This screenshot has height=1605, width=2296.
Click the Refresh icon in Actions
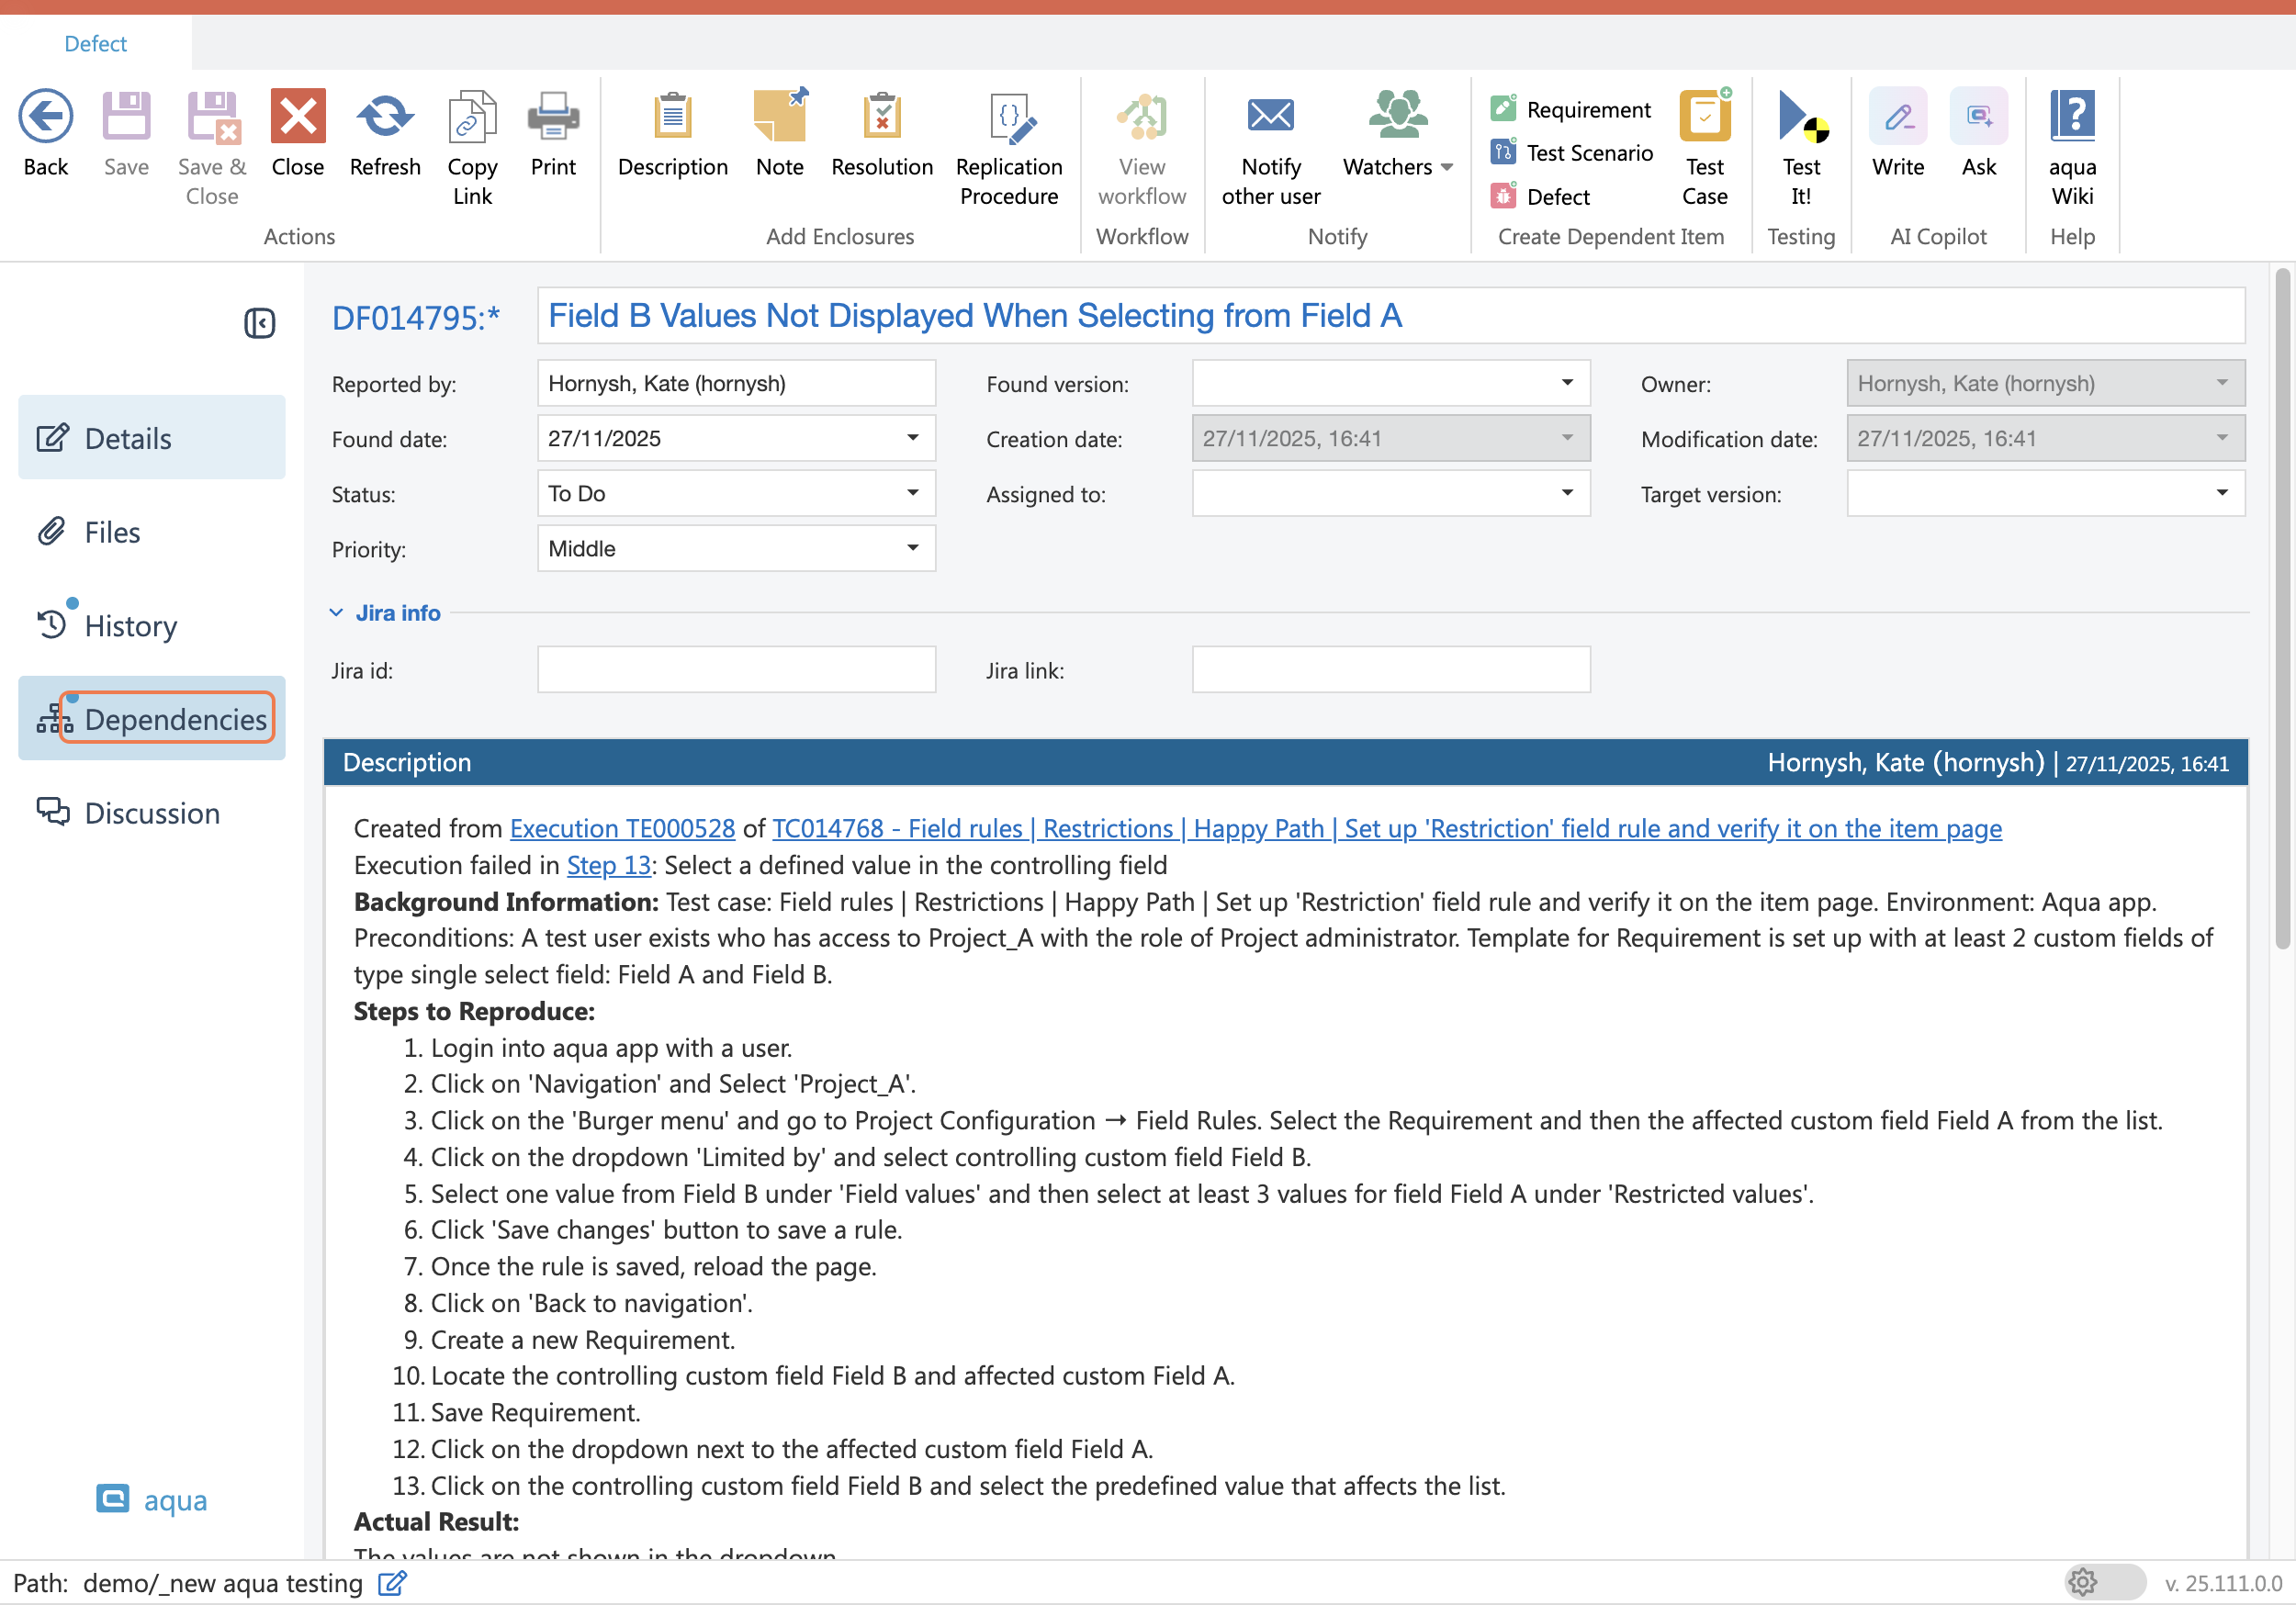point(384,116)
